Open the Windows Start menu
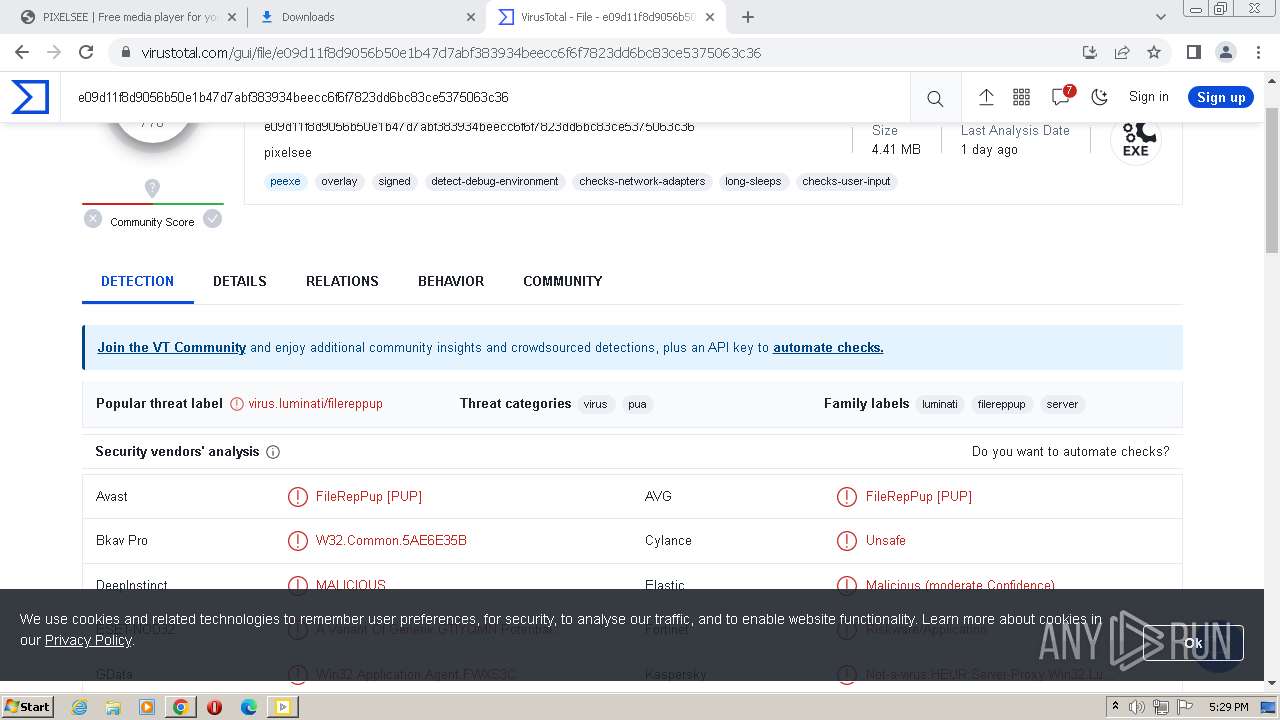Screen dimensions: 1280x720 [x=27, y=707]
